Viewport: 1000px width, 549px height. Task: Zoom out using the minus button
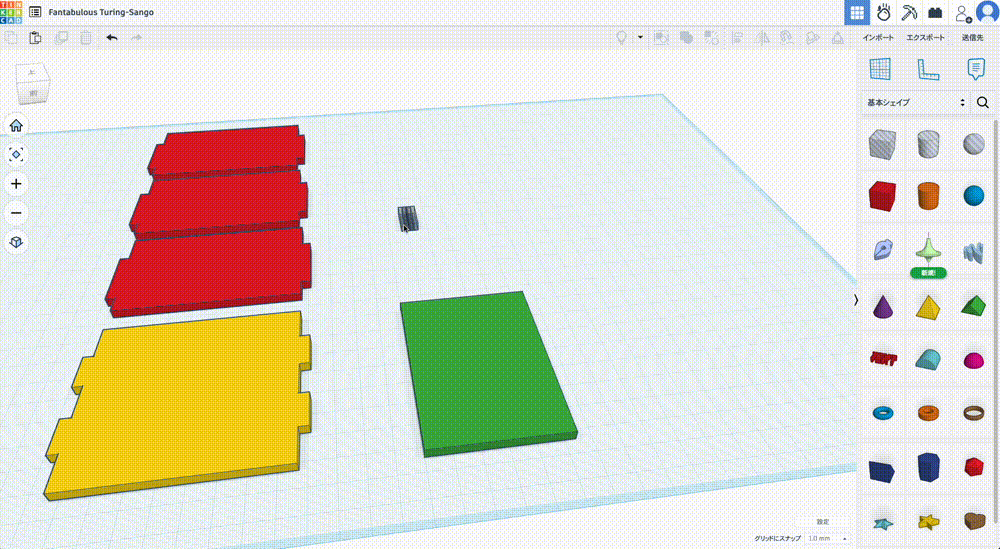(16, 213)
